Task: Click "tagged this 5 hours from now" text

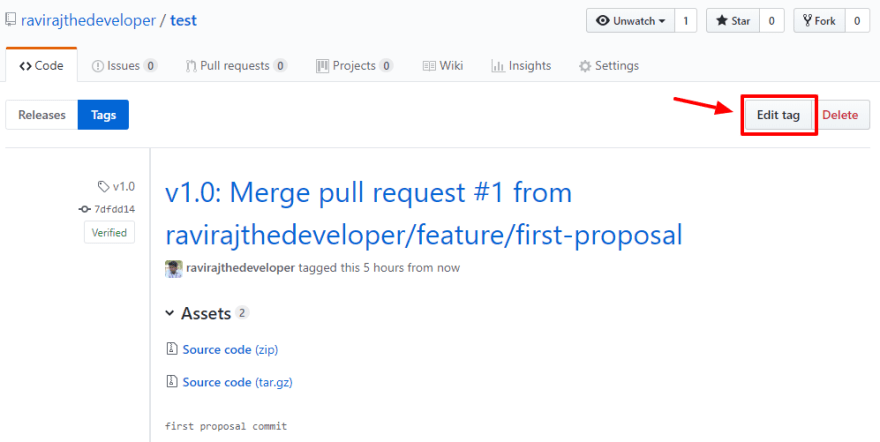Action: [379, 268]
